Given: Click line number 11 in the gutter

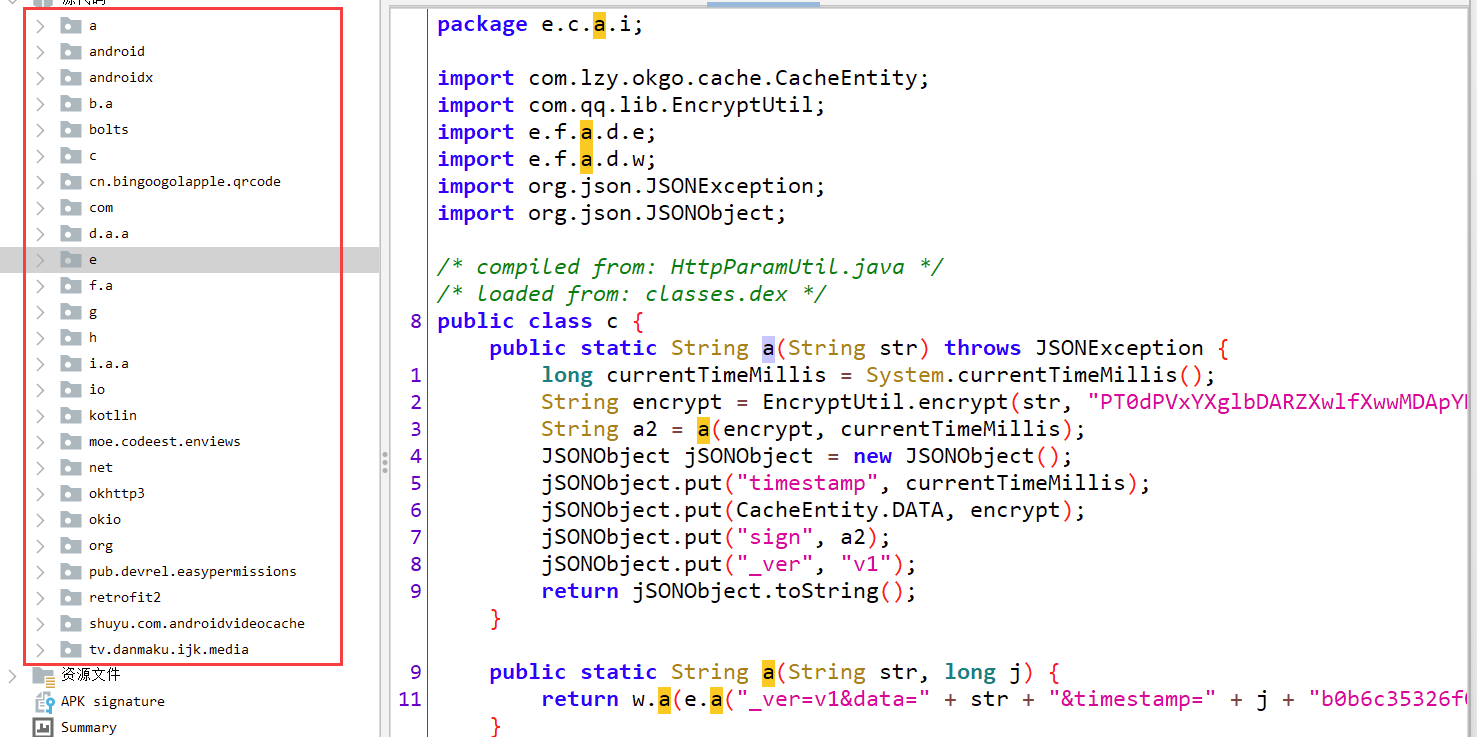Looking at the screenshot, I should (410, 699).
